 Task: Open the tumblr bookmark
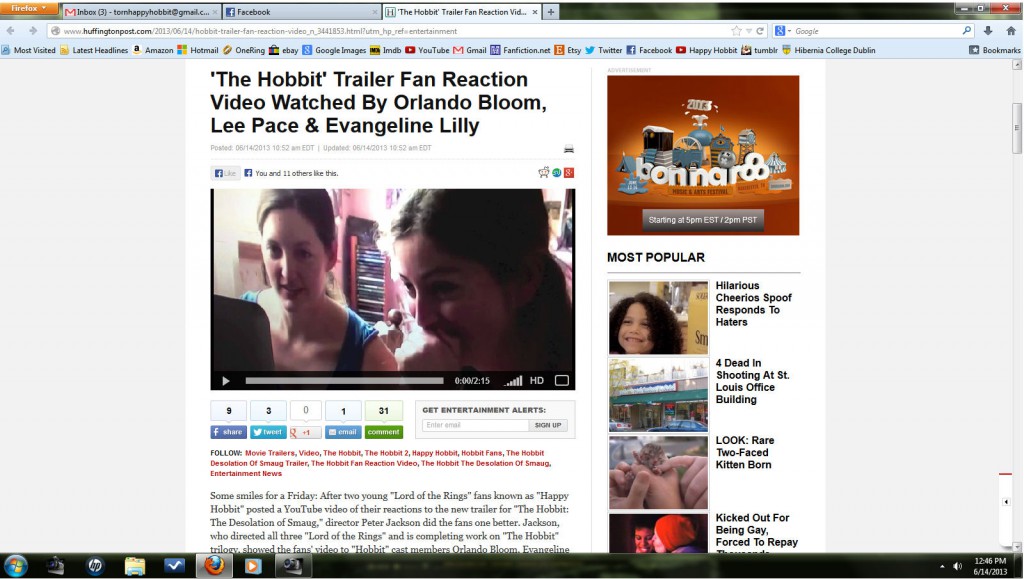click(x=760, y=50)
